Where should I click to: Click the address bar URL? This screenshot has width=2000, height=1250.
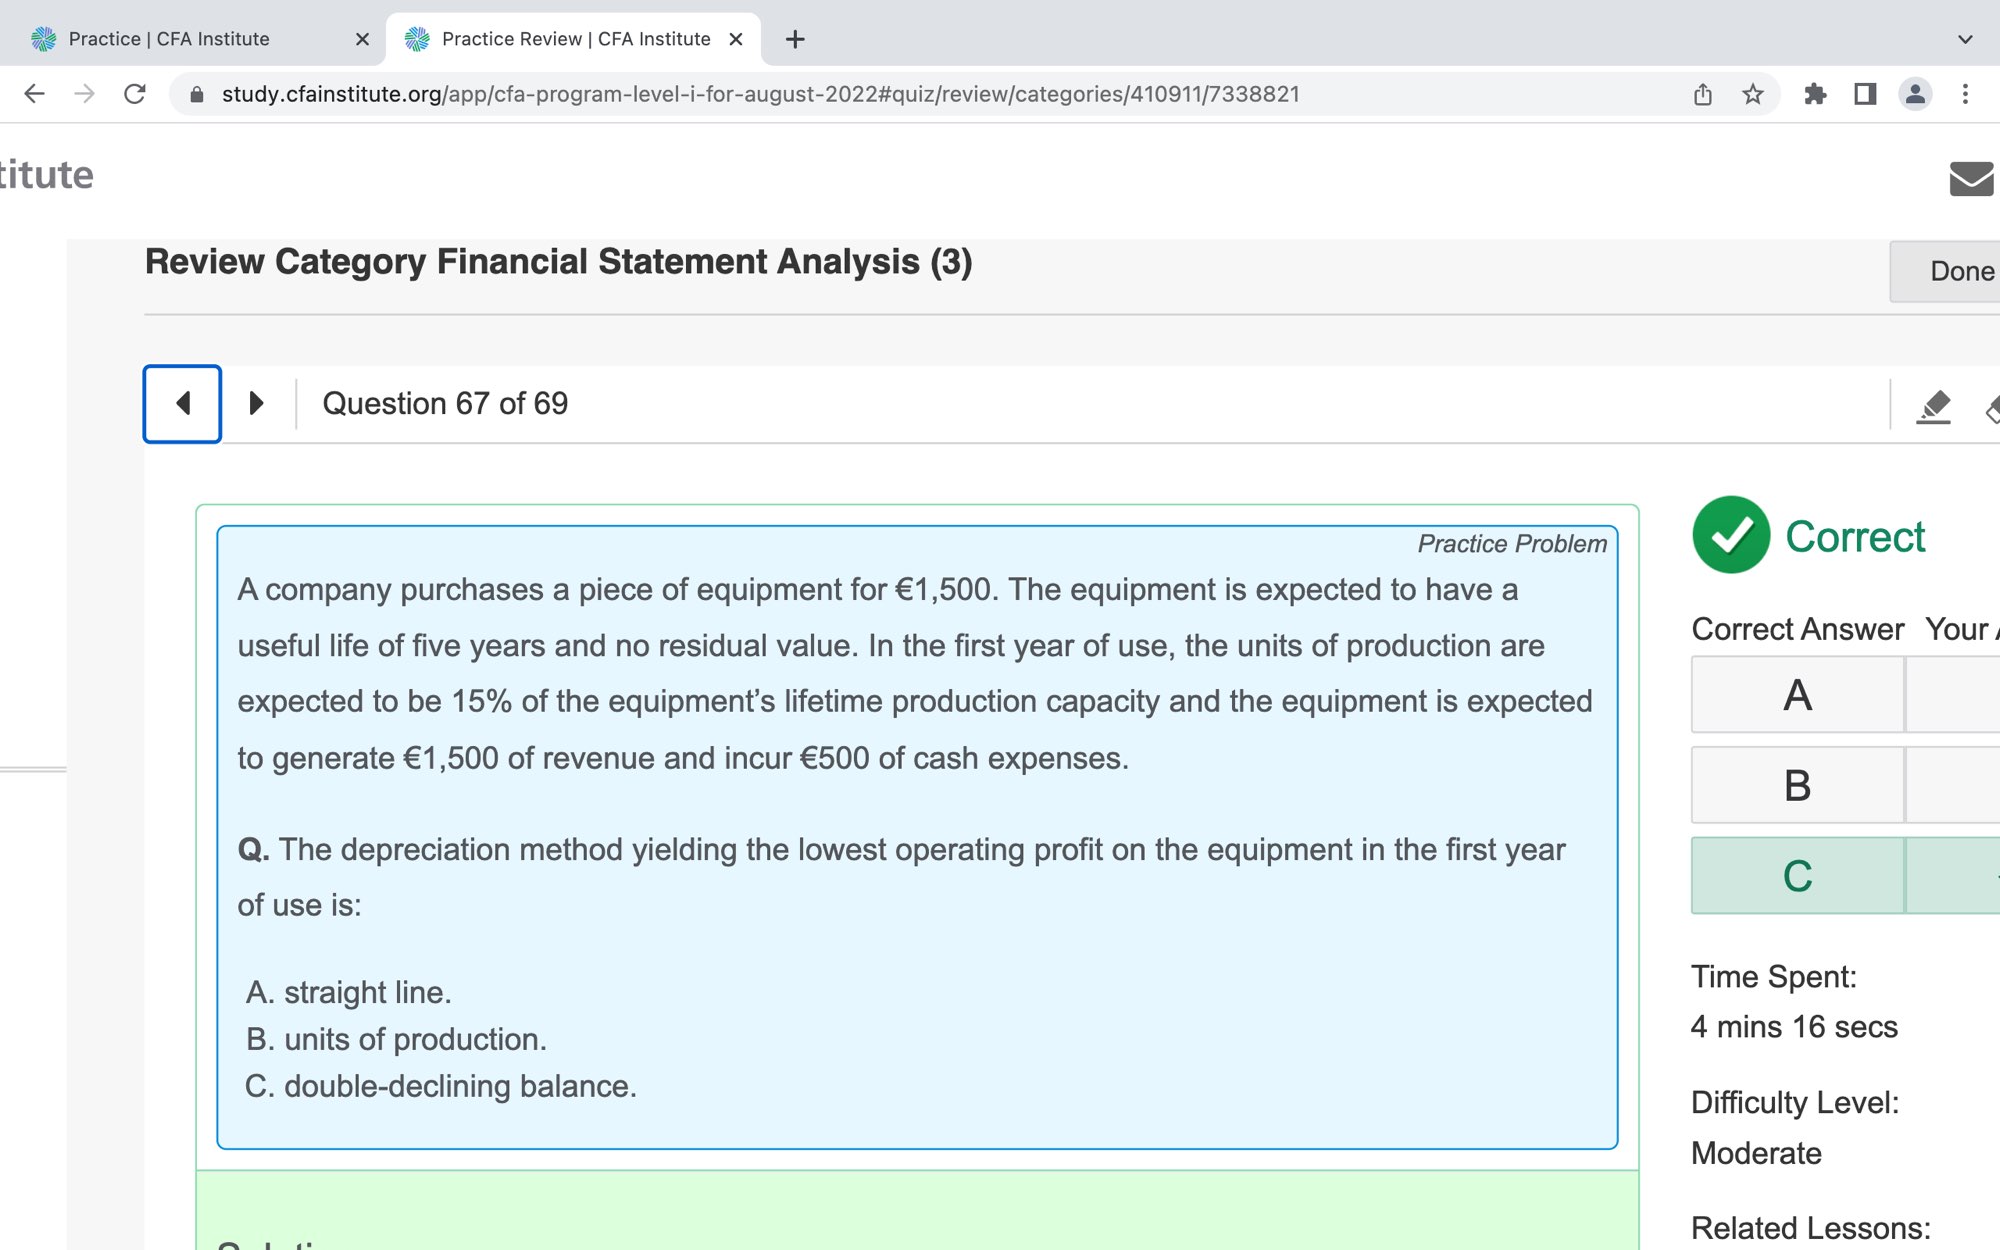pyautogui.click(x=760, y=94)
